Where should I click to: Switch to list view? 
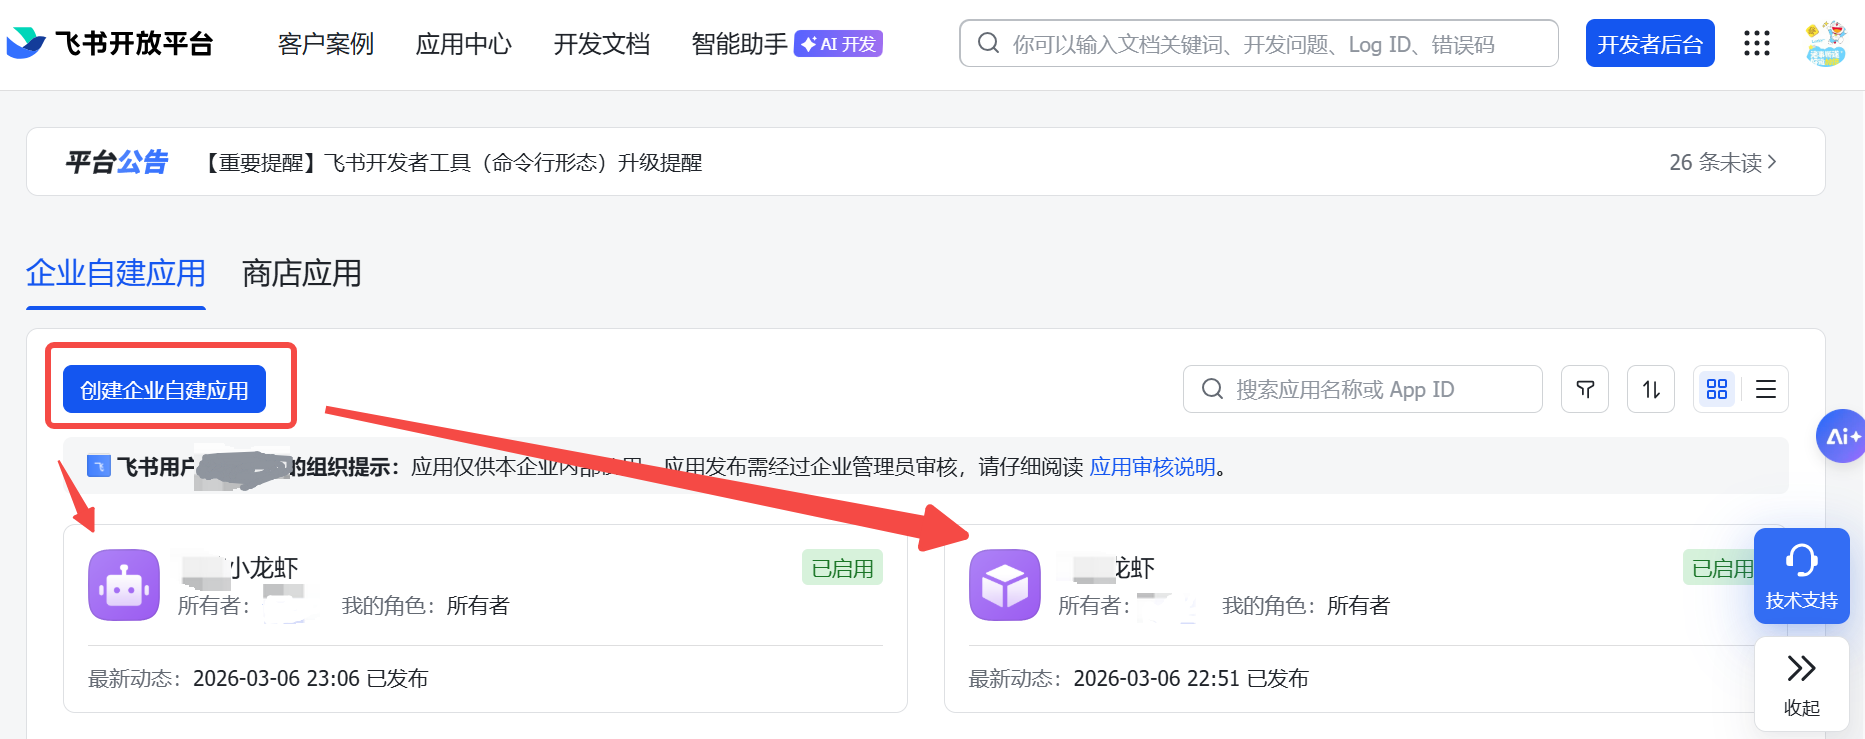[1766, 389]
